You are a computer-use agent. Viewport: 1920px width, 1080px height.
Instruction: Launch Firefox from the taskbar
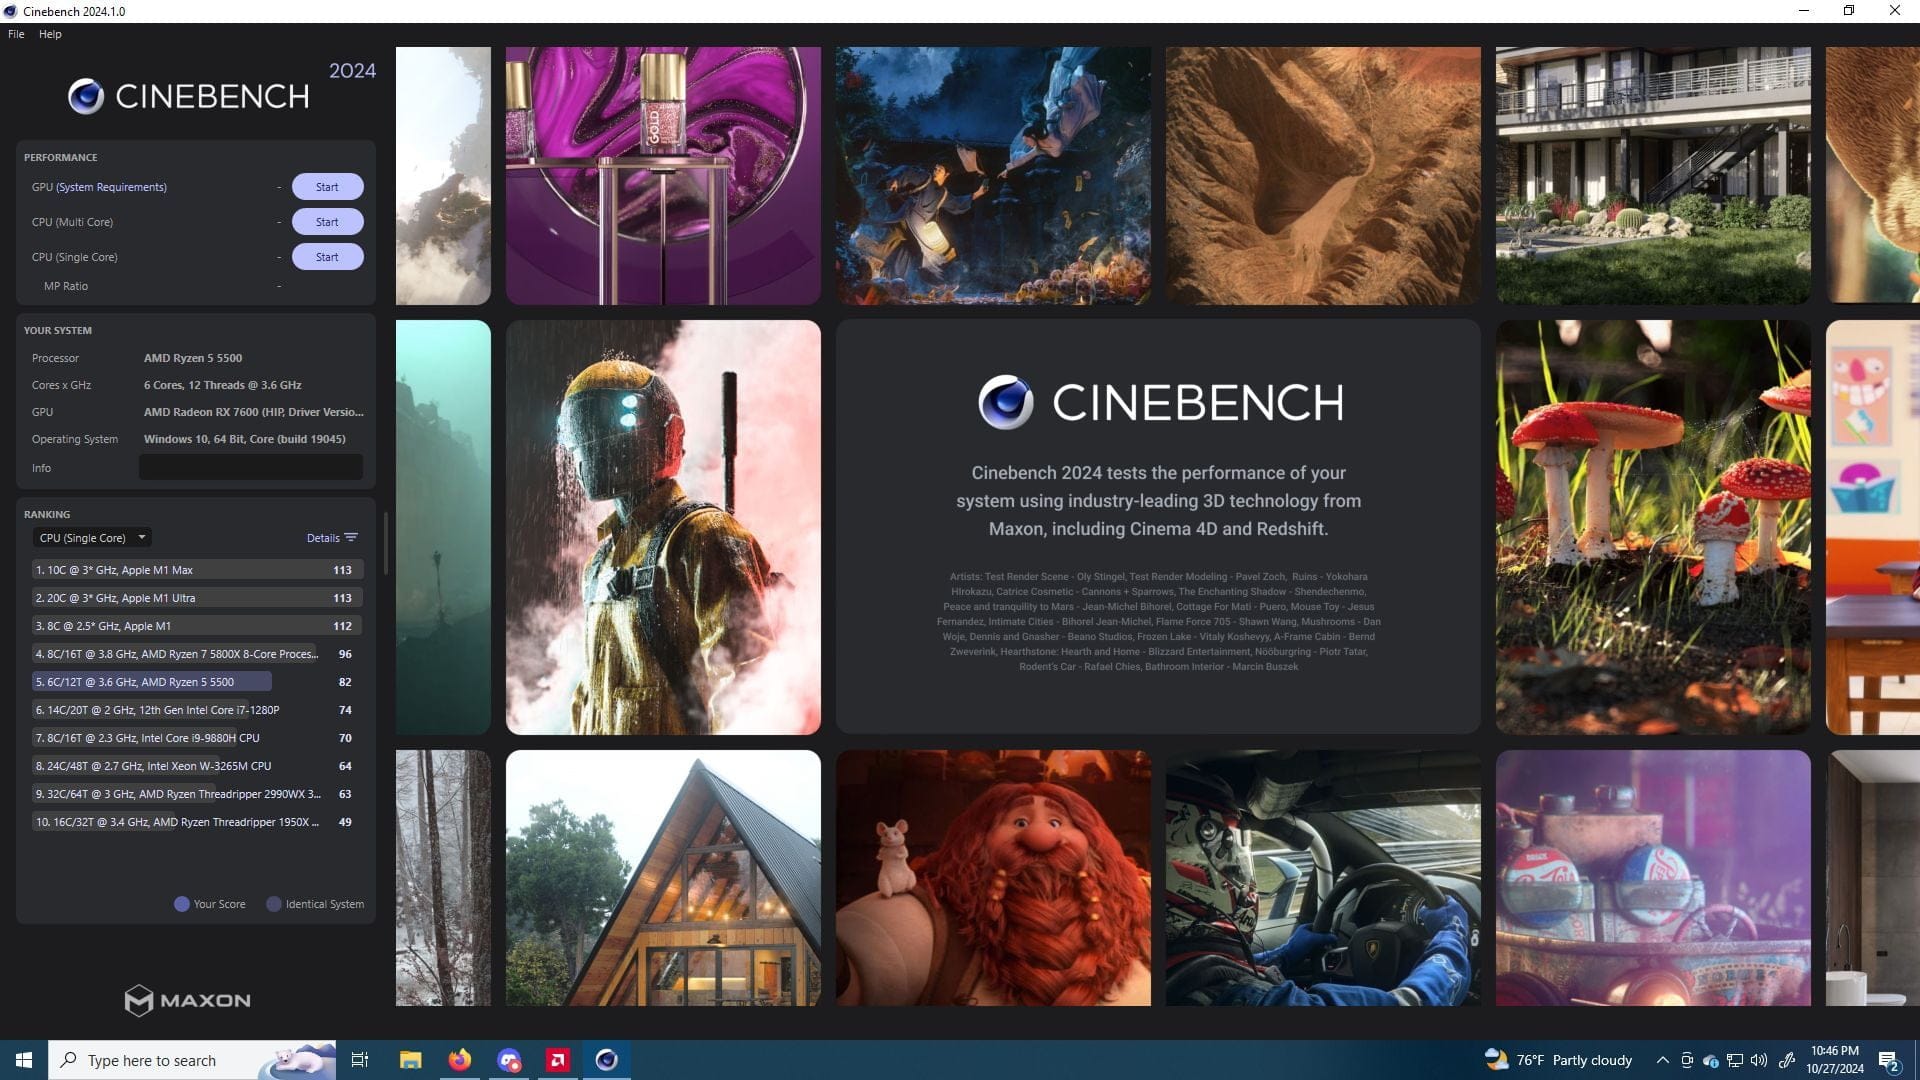(x=460, y=1060)
